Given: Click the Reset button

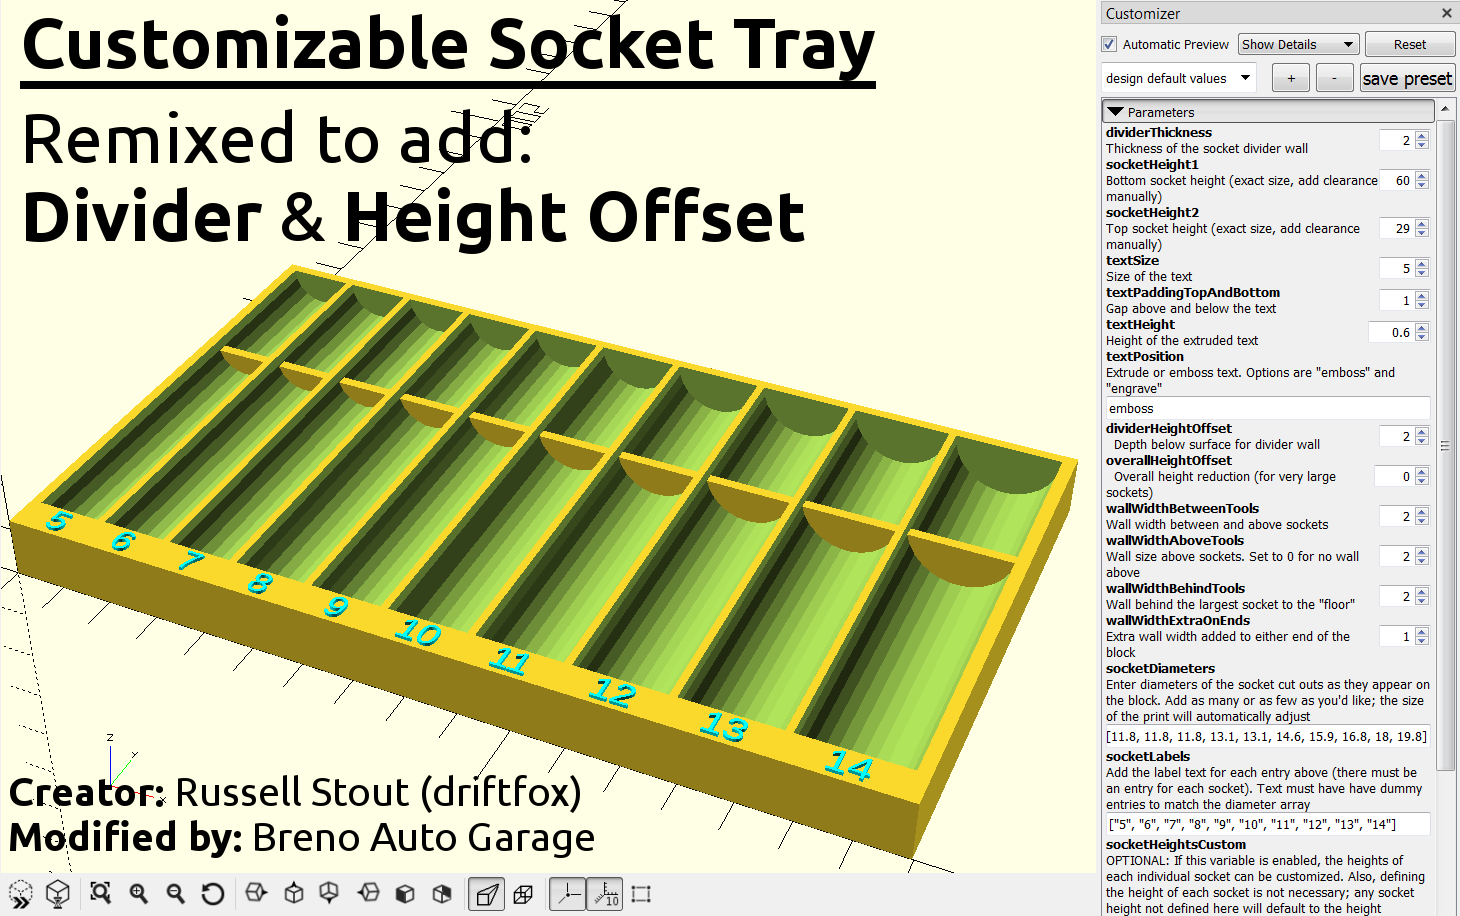Looking at the screenshot, I should (x=1409, y=44).
